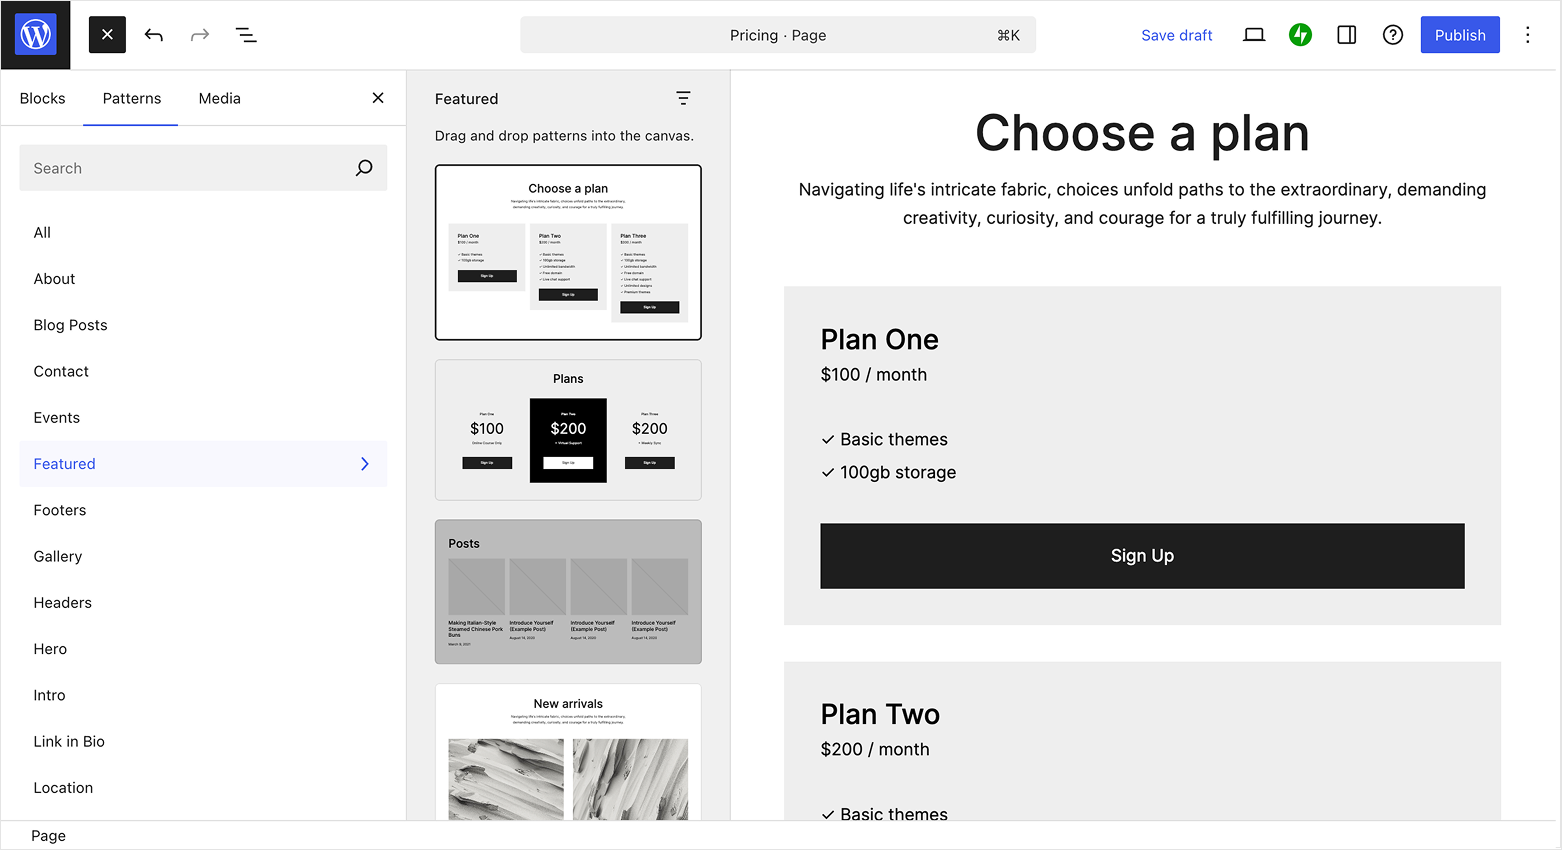
Task: Open the desktop preview options
Action: [x=1254, y=35]
